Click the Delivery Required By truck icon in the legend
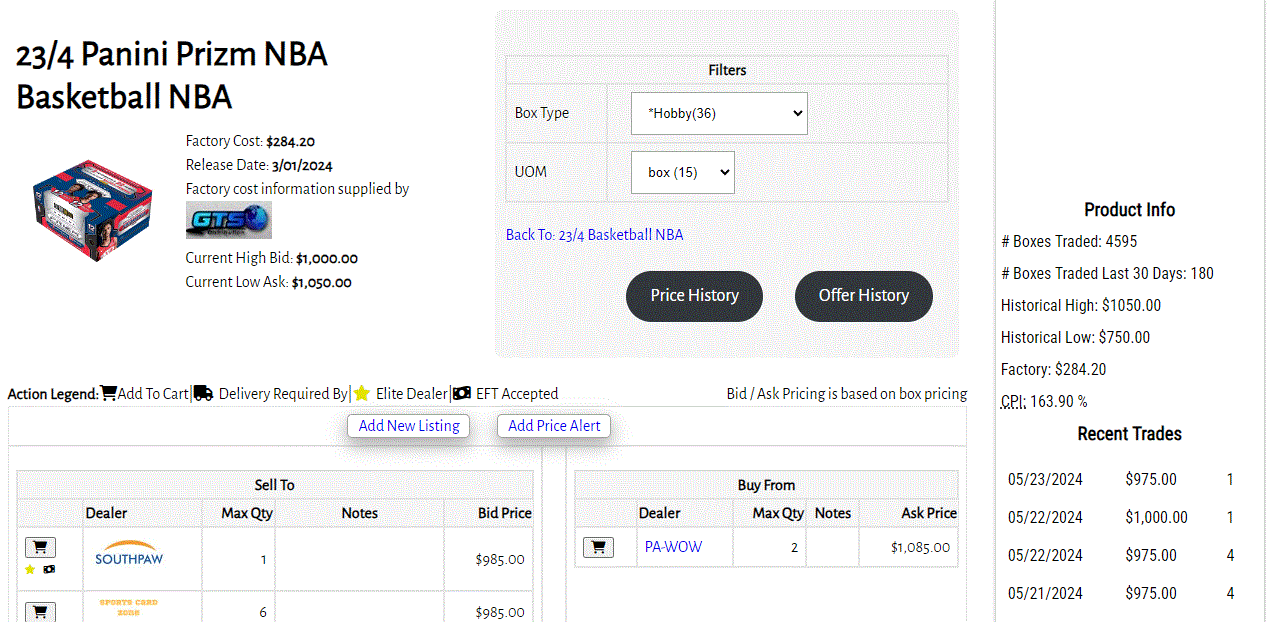The height and width of the screenshot is (622, 1268). 203,394
